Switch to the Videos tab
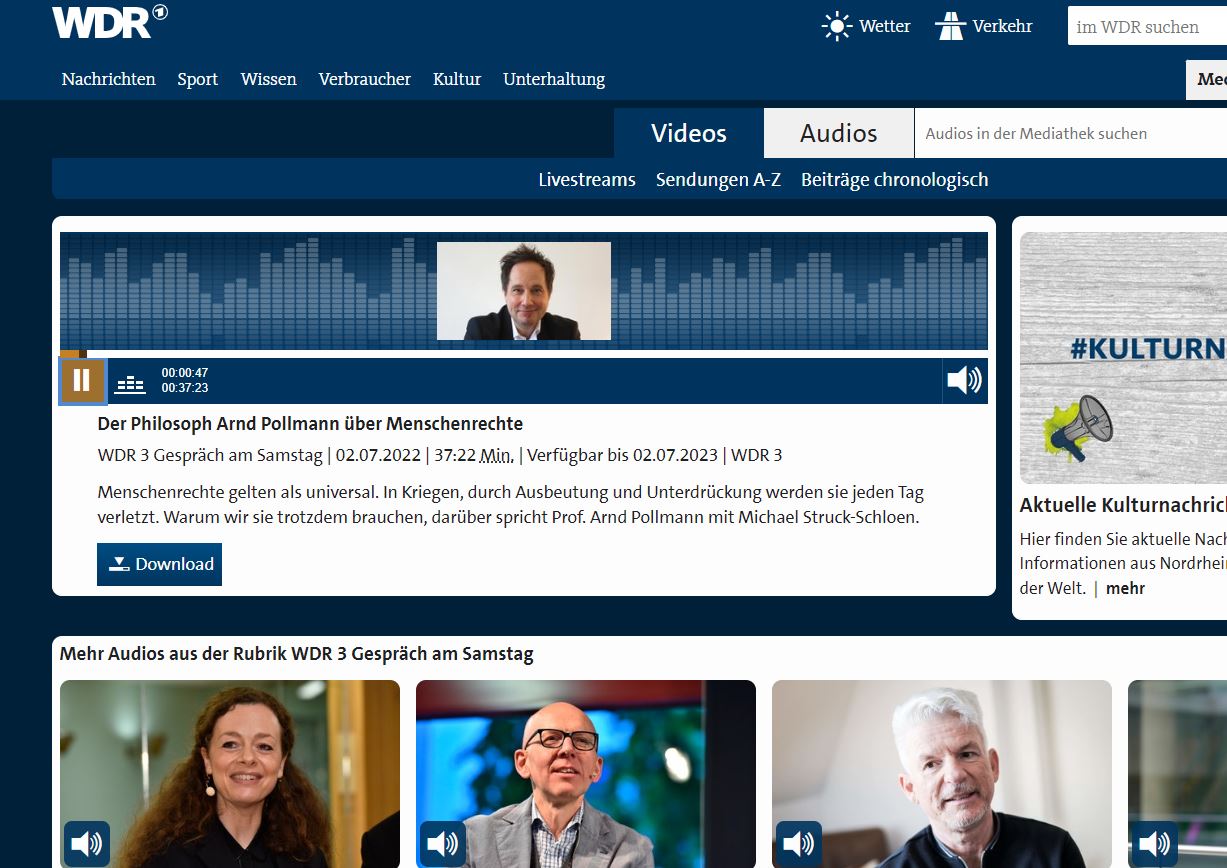1227x868 pixels. click(x=689, y=133)
